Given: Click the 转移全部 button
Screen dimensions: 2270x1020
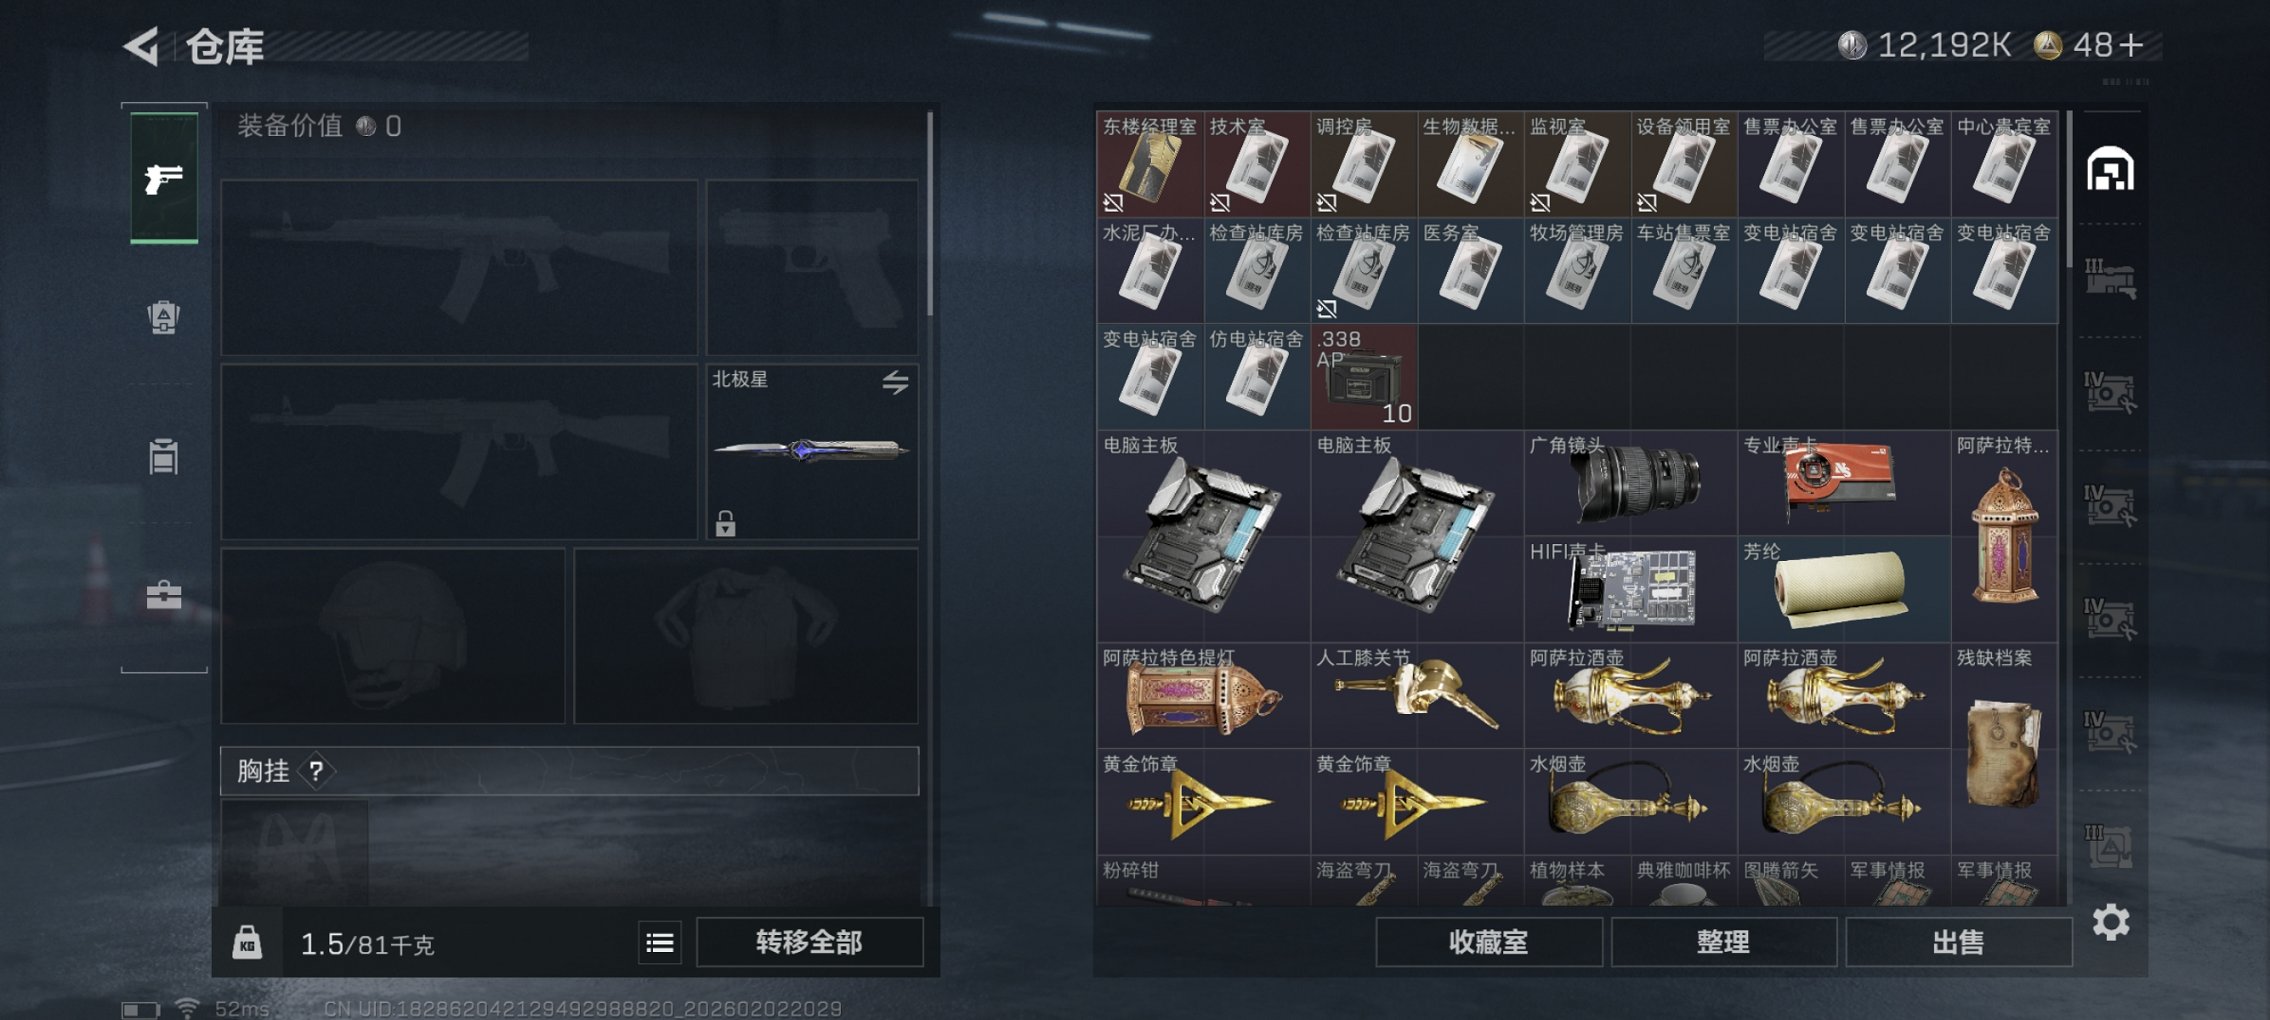Looking at the screenshot, I should point(809,942).
